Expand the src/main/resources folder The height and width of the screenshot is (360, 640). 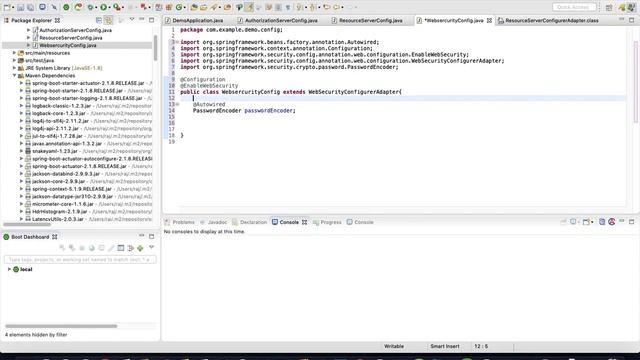[14, 53]
